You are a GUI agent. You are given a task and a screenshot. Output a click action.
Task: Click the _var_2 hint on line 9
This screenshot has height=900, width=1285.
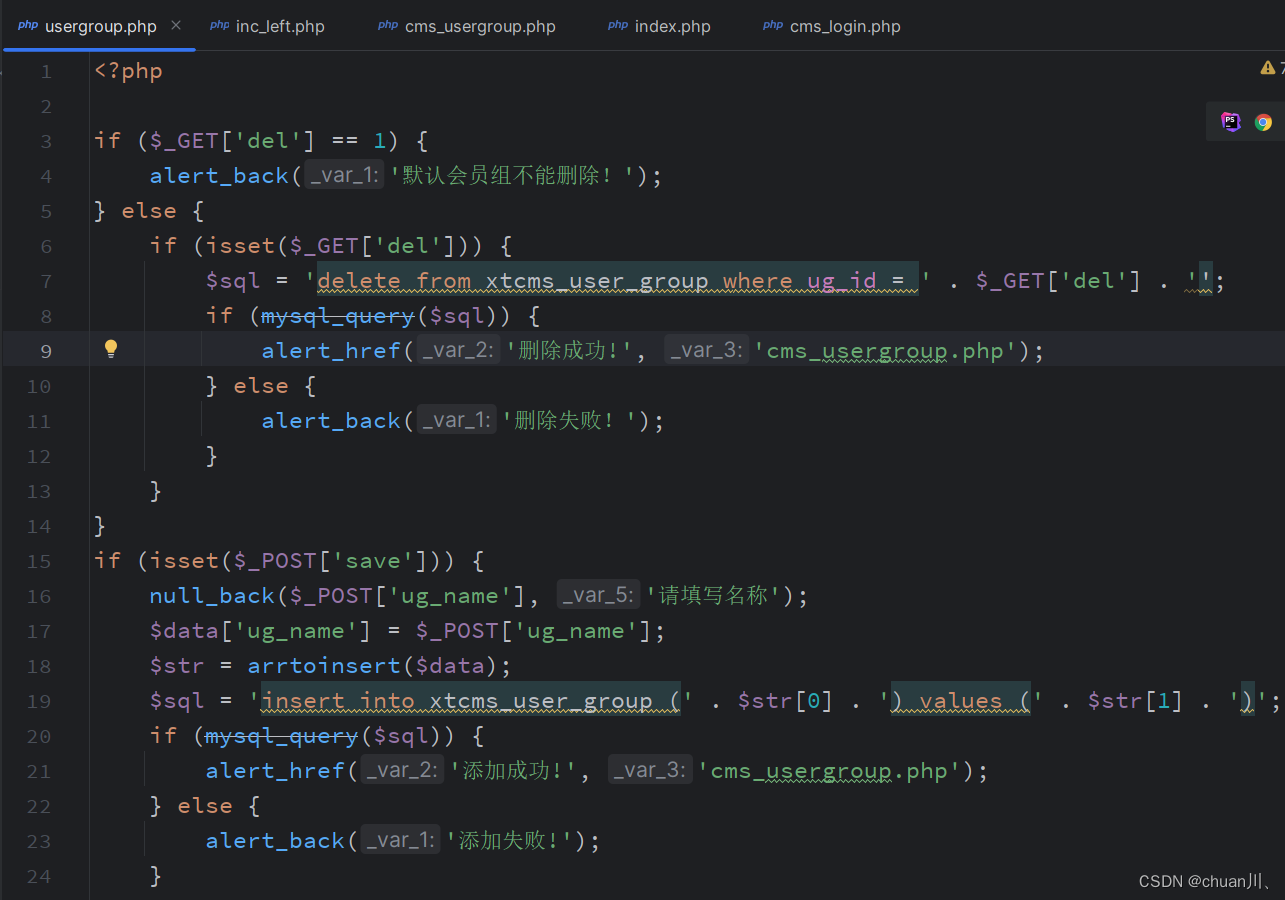[x=458, y=351]
